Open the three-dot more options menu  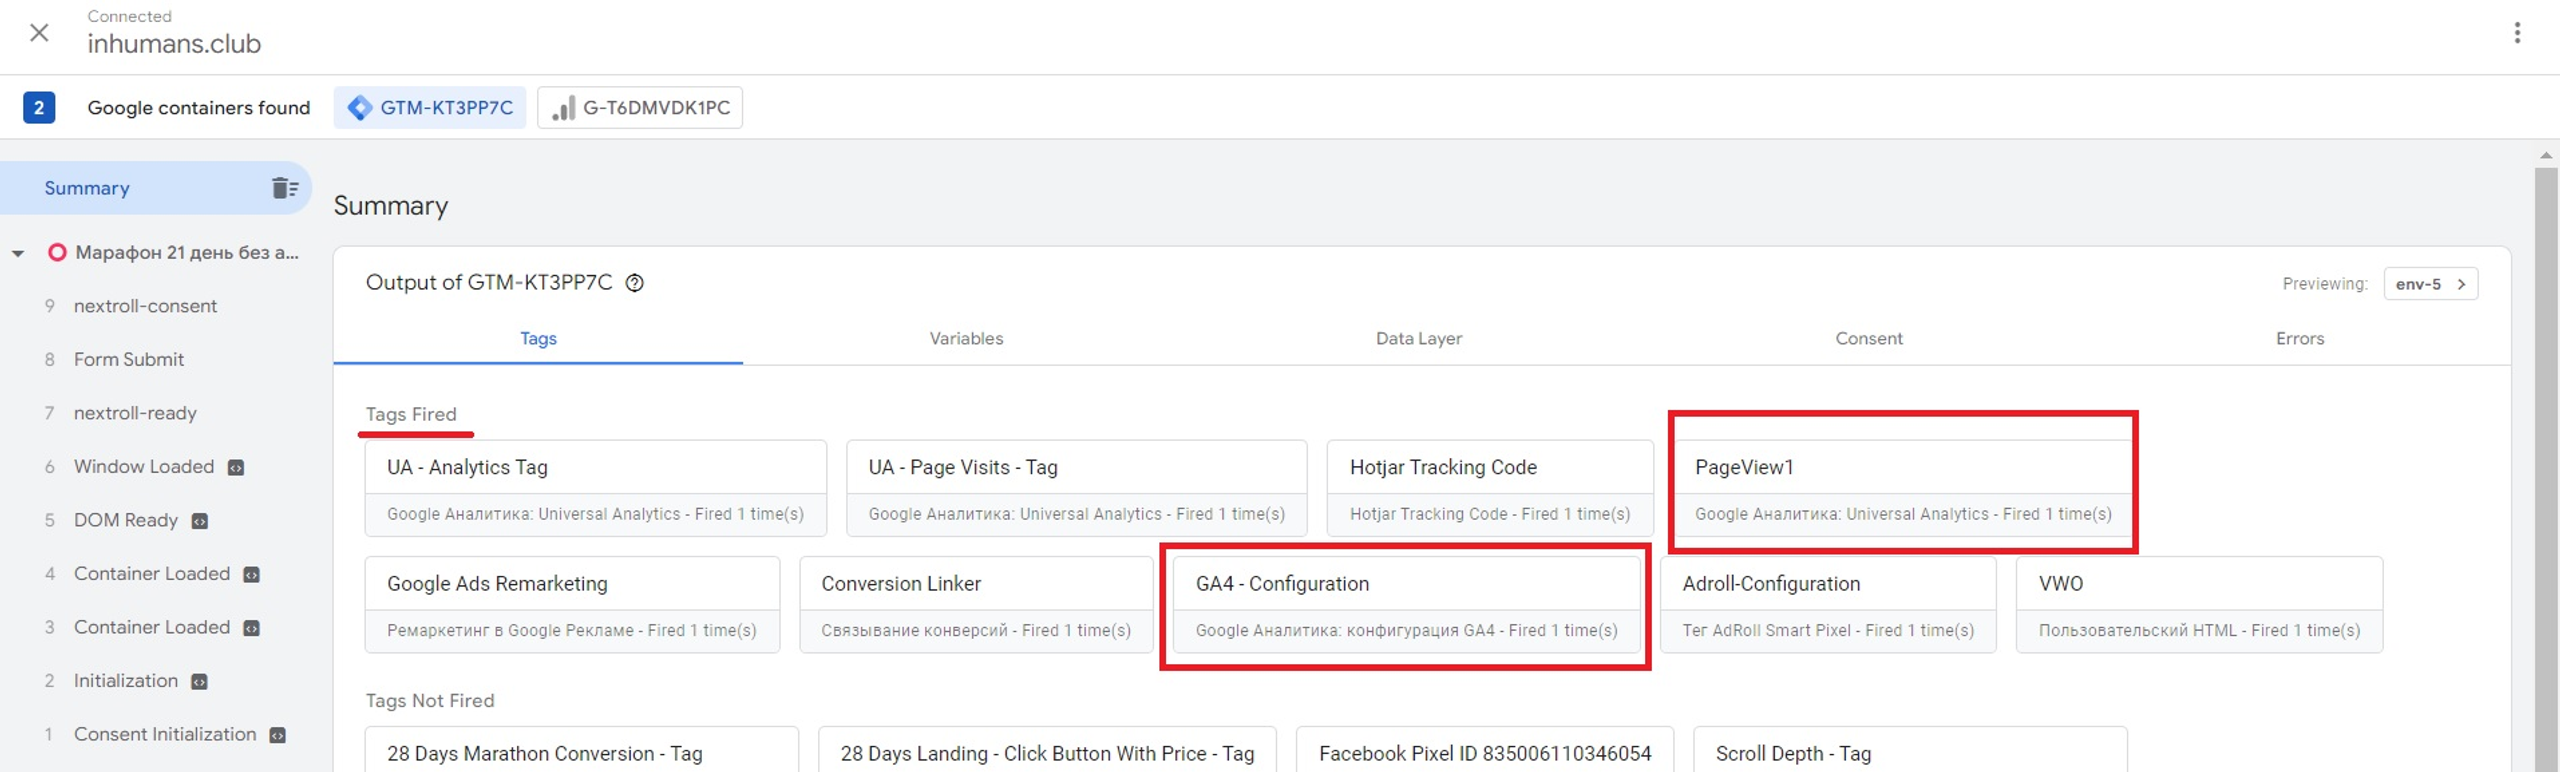(2516, 33)
